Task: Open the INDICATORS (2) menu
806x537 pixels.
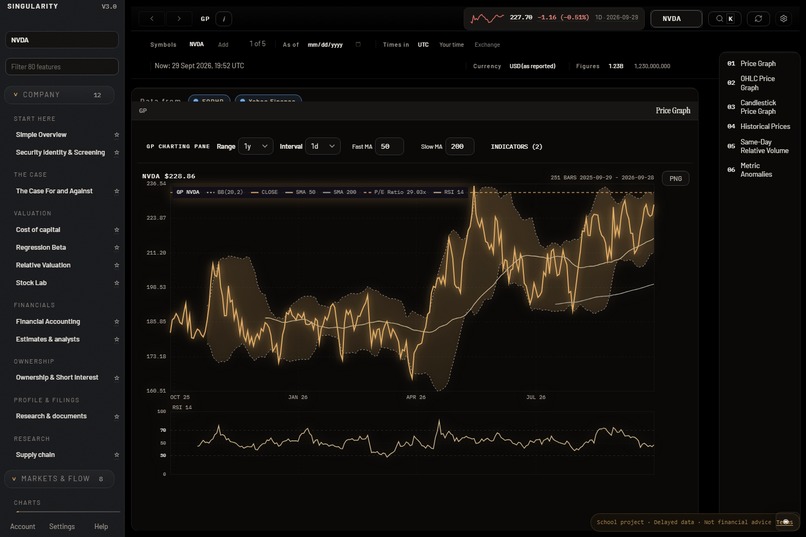Action: point(517,146)
